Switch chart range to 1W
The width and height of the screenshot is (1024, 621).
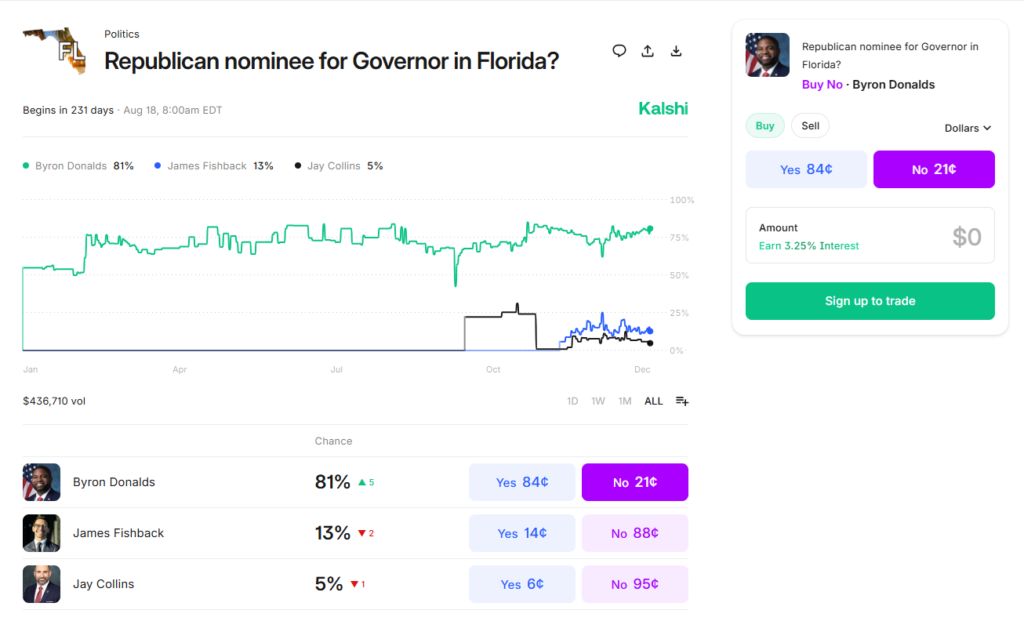coord(598,400)
